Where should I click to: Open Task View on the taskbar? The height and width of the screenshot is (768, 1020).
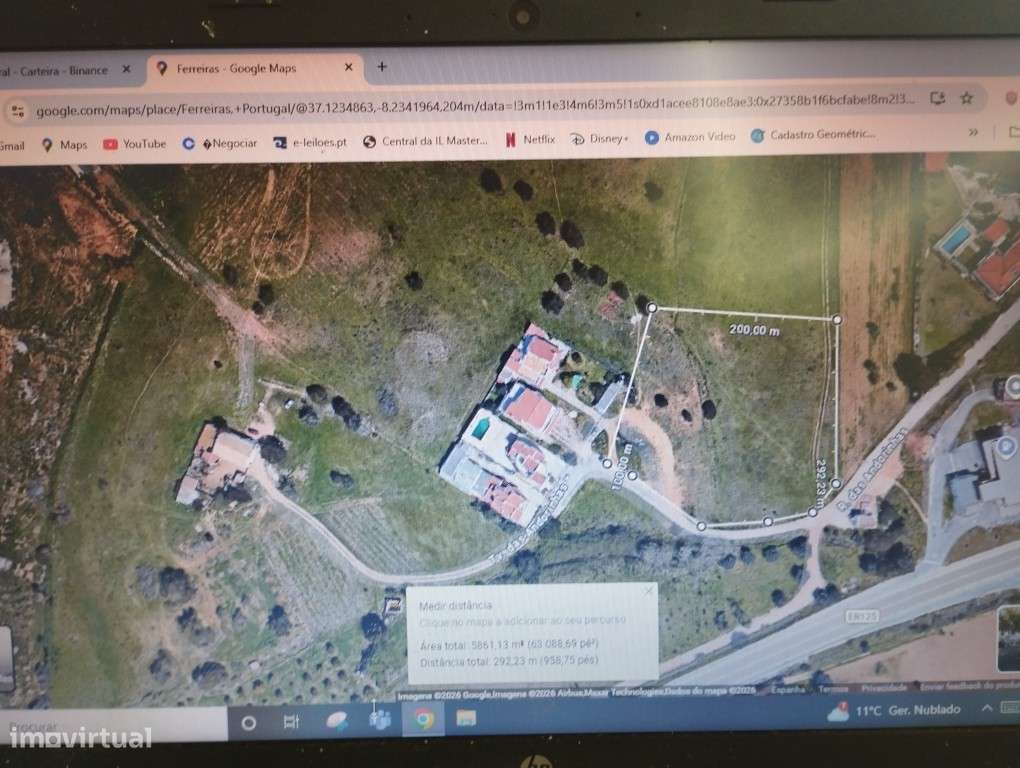291,721
